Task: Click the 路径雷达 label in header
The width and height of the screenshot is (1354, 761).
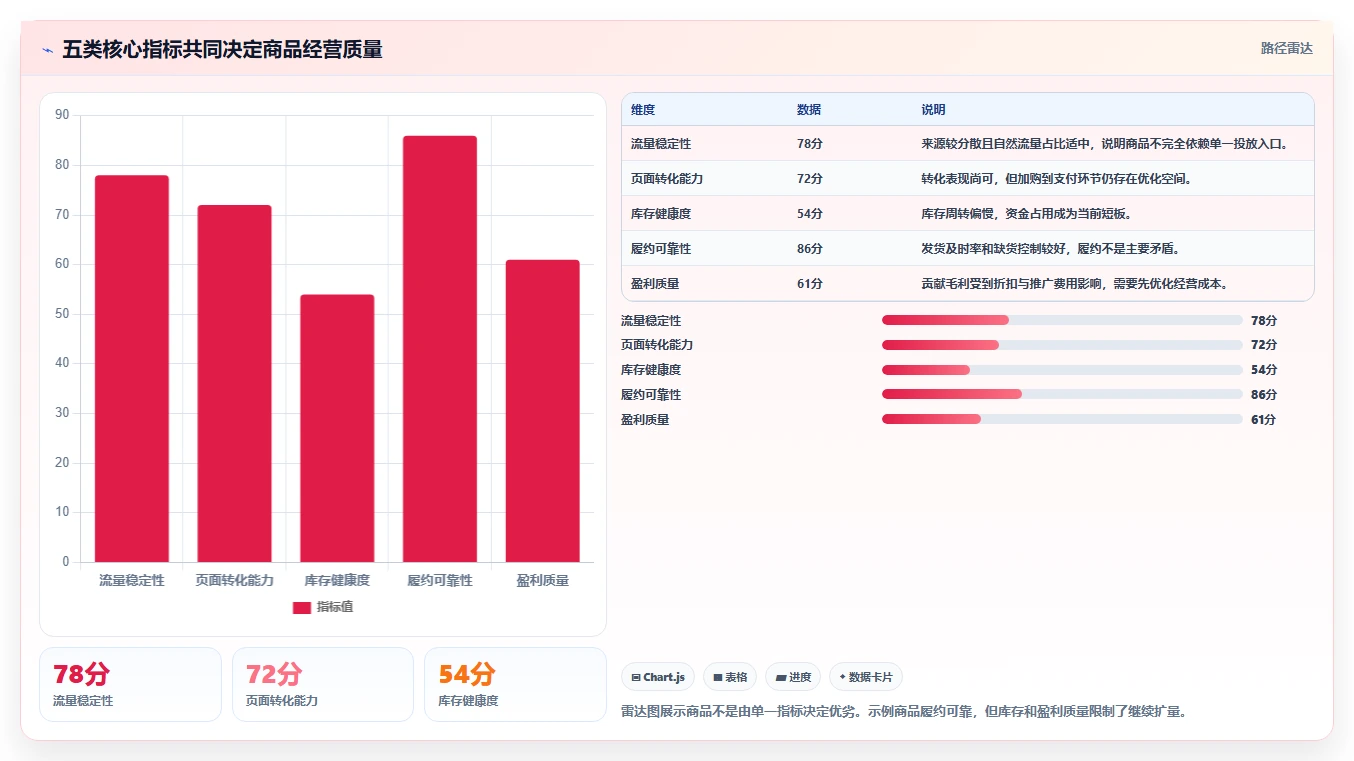Action: pos(1286,48)
